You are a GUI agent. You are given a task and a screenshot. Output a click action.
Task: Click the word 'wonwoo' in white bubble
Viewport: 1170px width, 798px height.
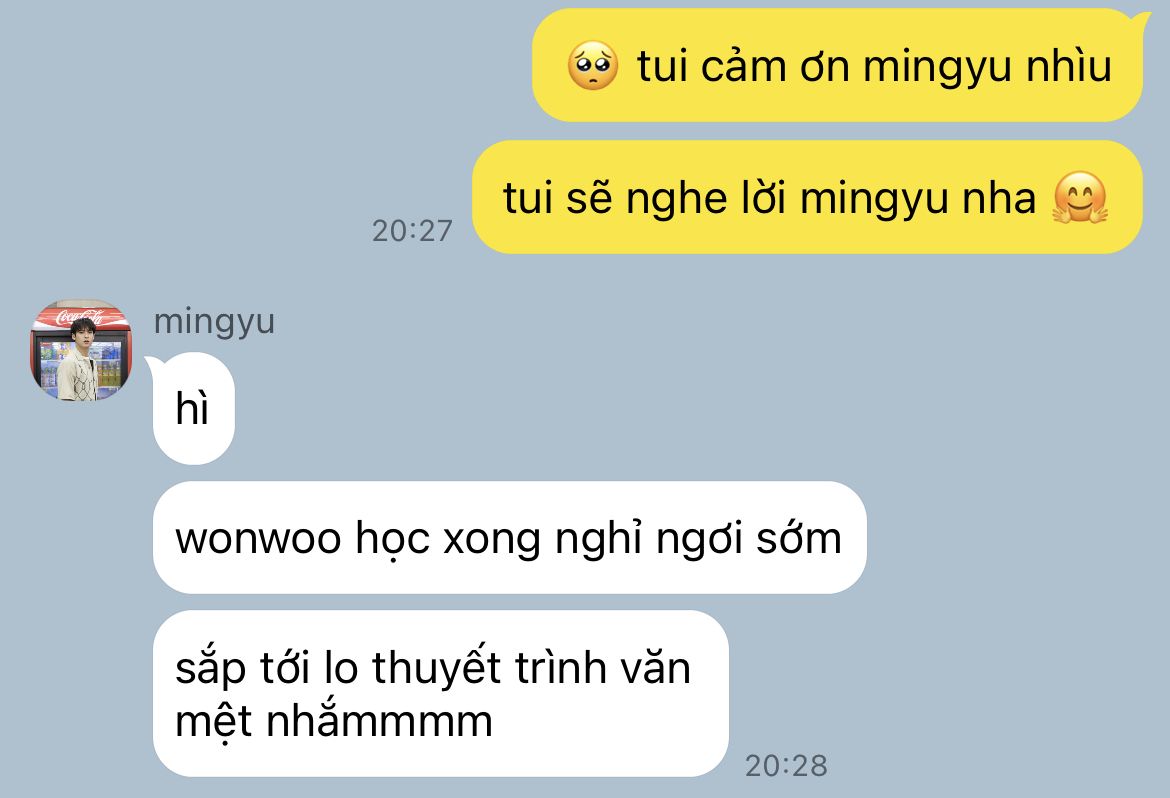(x=258, y=538)
